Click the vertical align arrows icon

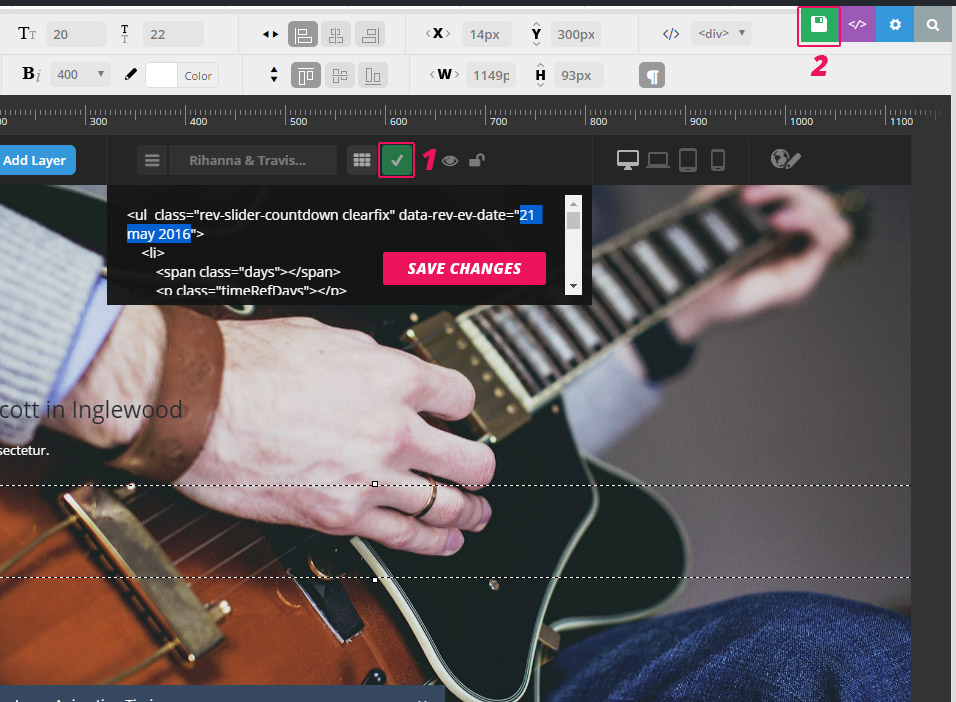tap(274, 74)
